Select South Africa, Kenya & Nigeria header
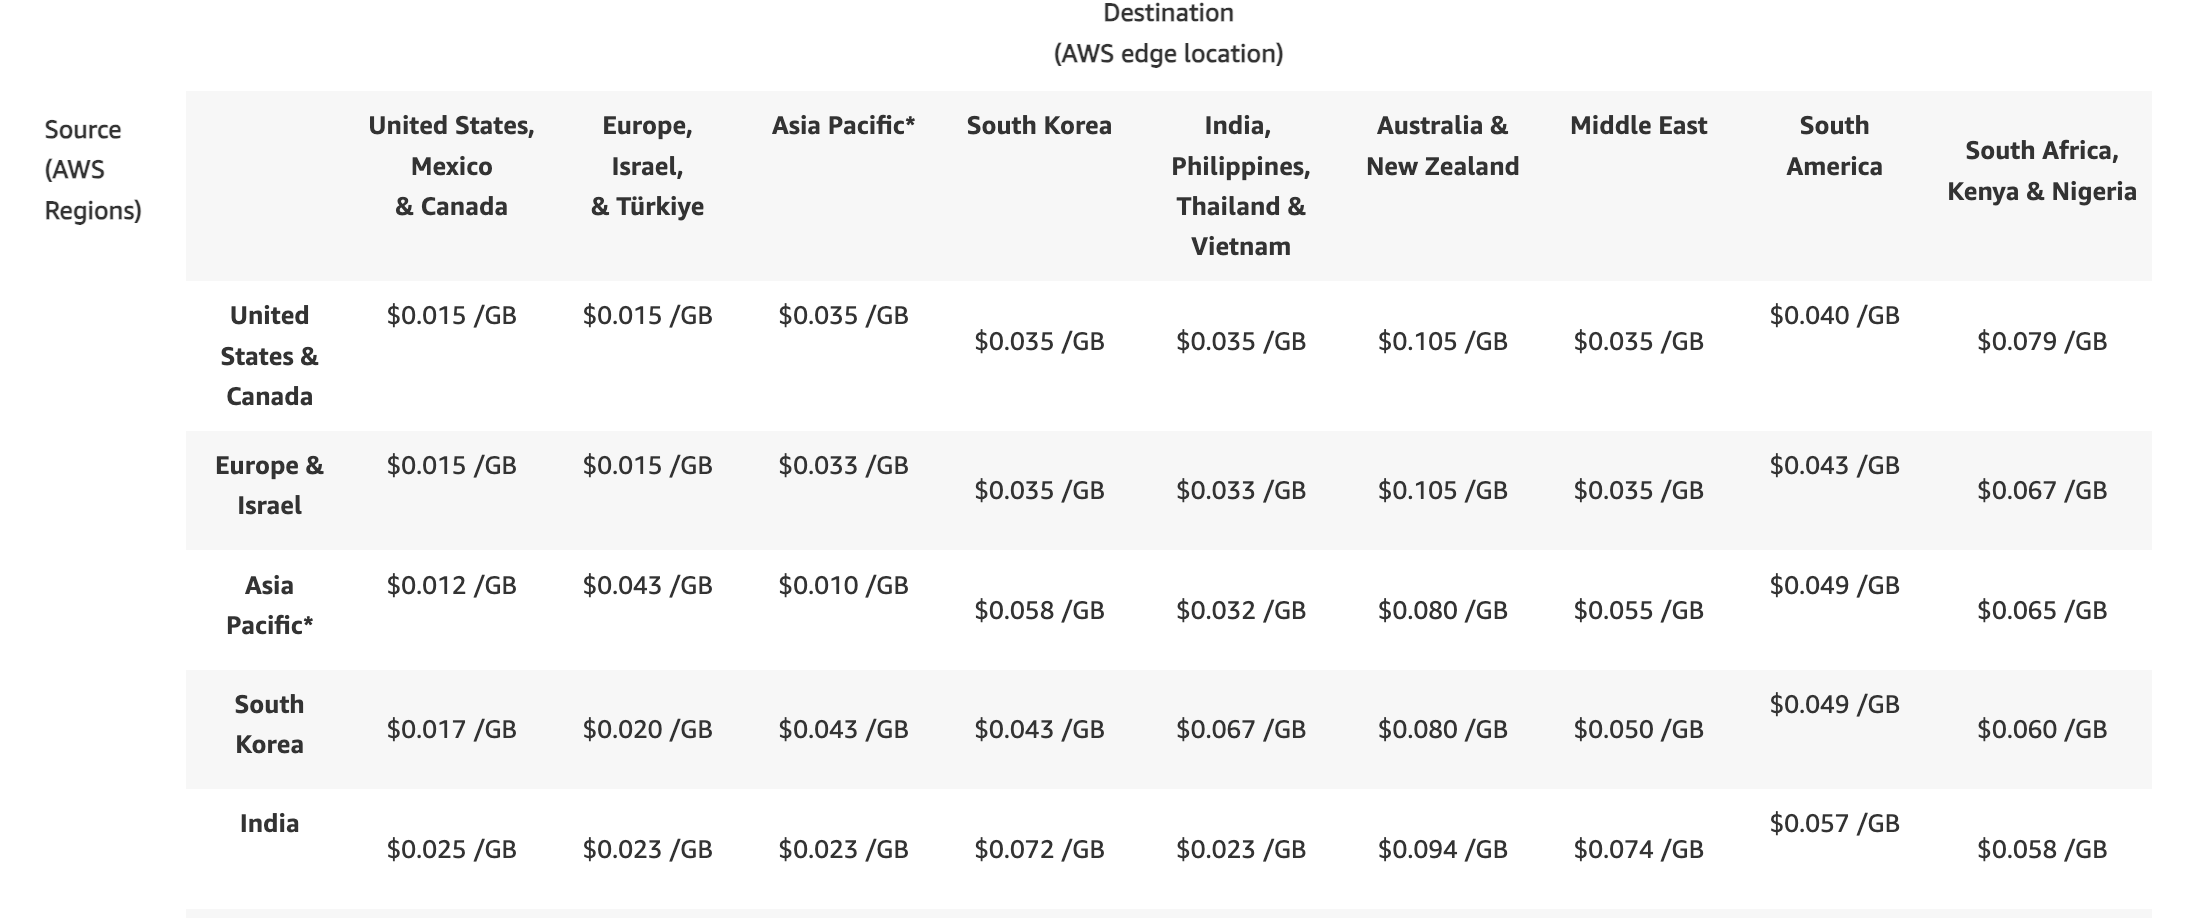 coord(2041,171)
